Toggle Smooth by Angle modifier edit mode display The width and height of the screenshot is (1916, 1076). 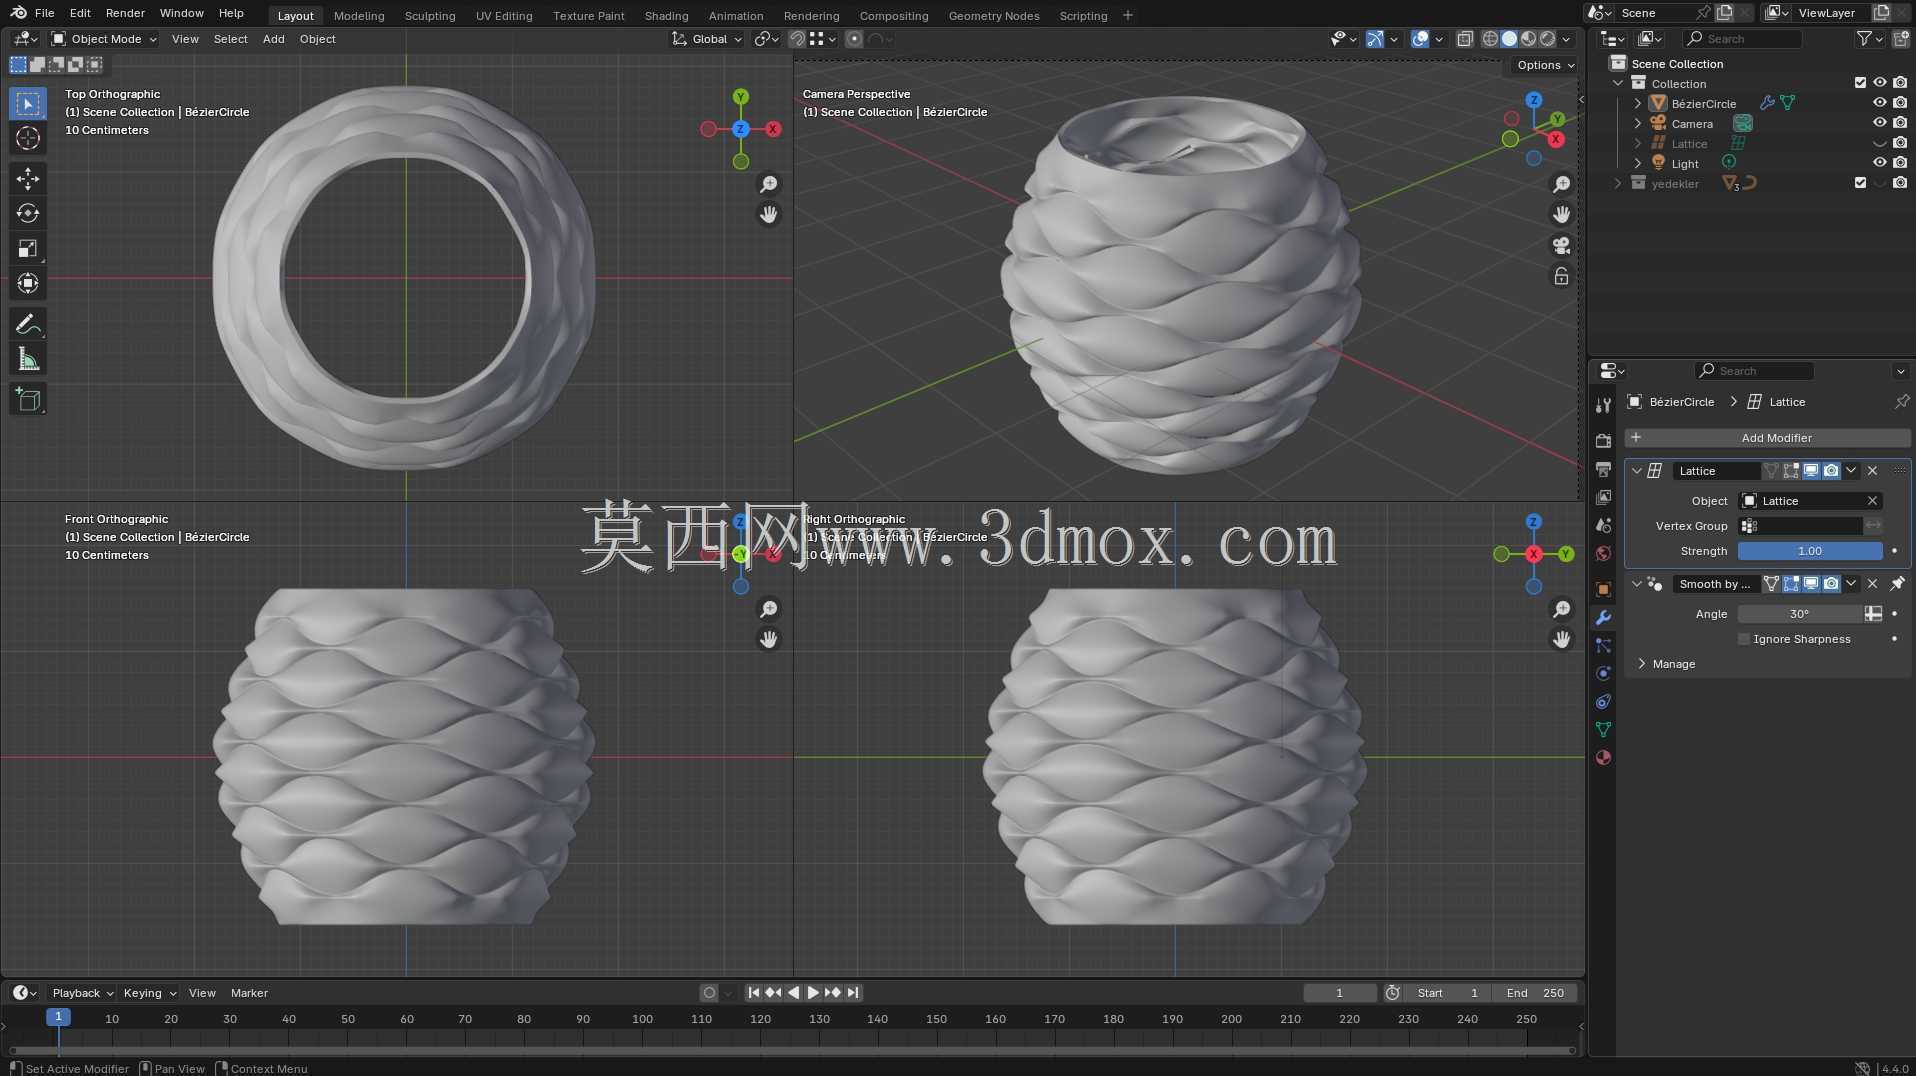(1791, 583)
